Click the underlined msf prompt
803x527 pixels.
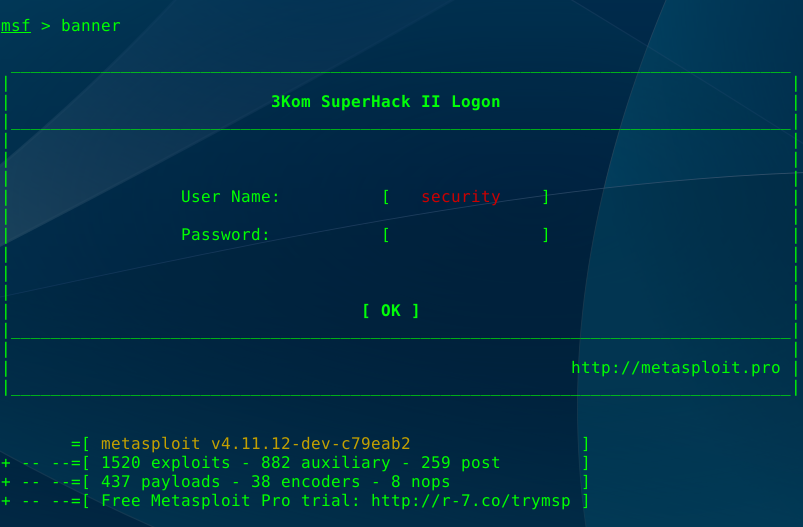[x=16, y=26]
